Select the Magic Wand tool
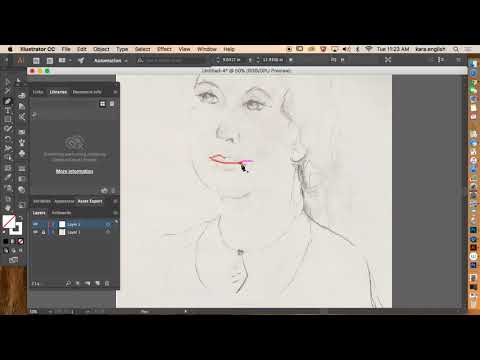Viewport: 480px width, 360px height. point(7,90)
